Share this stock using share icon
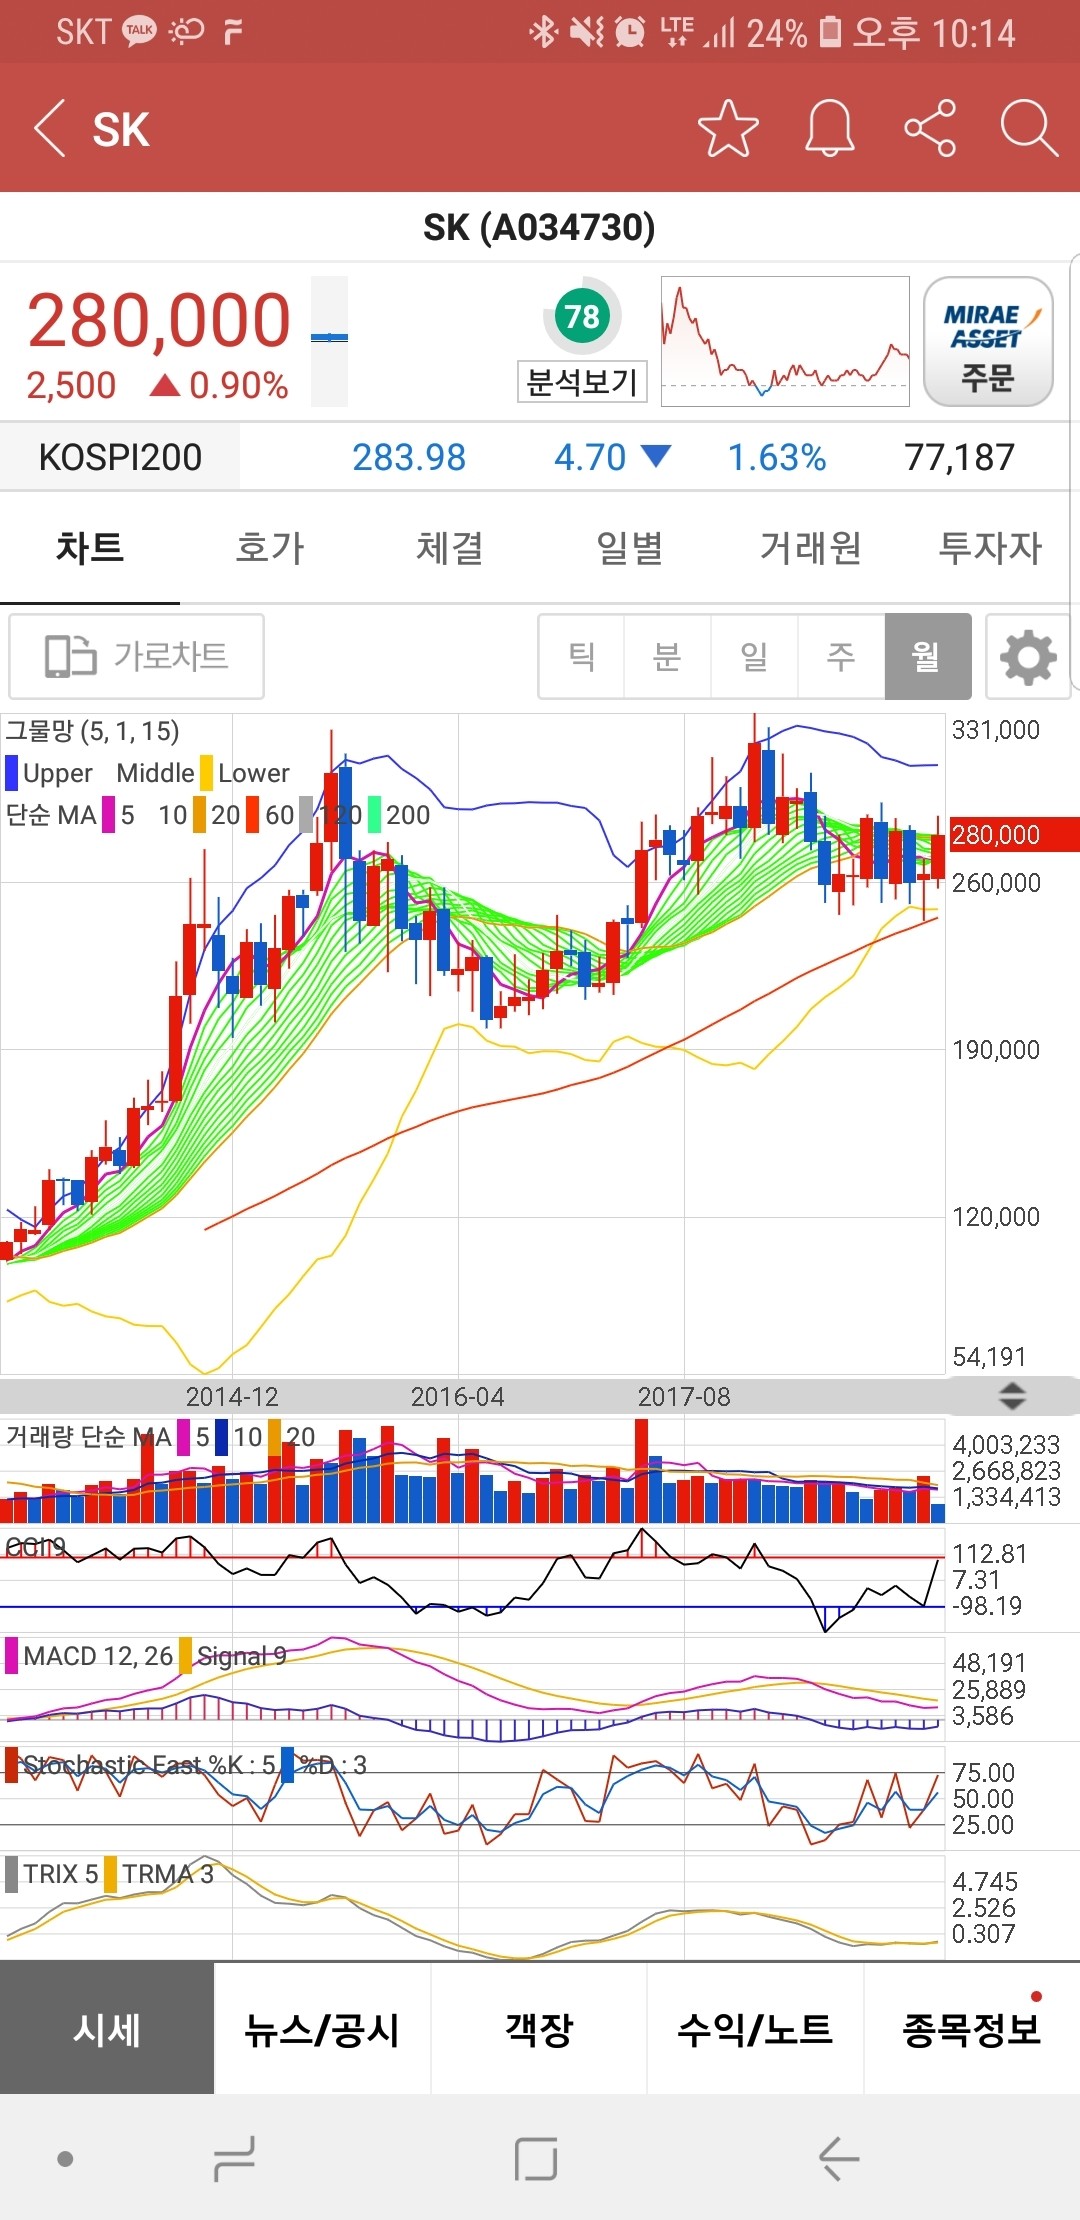Viewport: 1080px width, 2220px height. click(930, 129)
